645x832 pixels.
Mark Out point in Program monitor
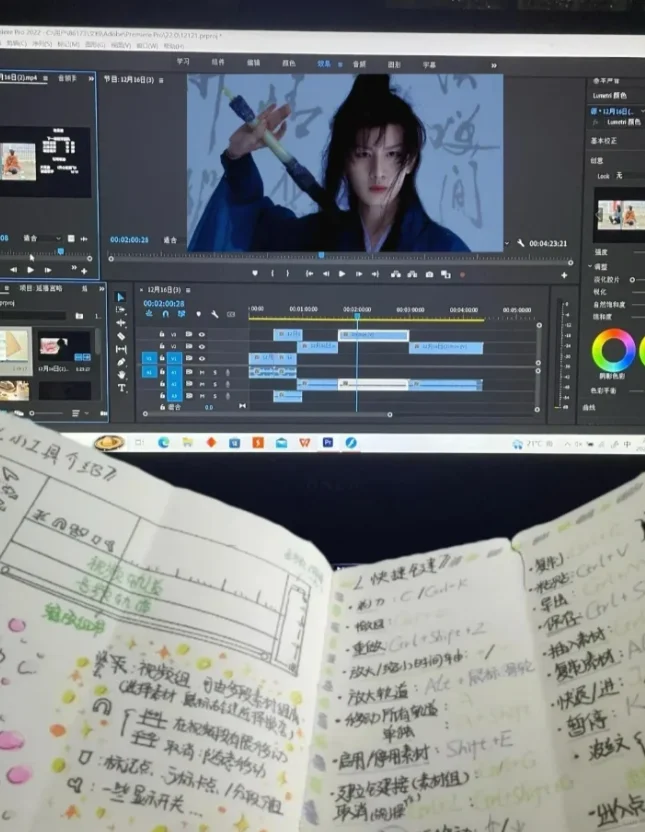[288, 273]
